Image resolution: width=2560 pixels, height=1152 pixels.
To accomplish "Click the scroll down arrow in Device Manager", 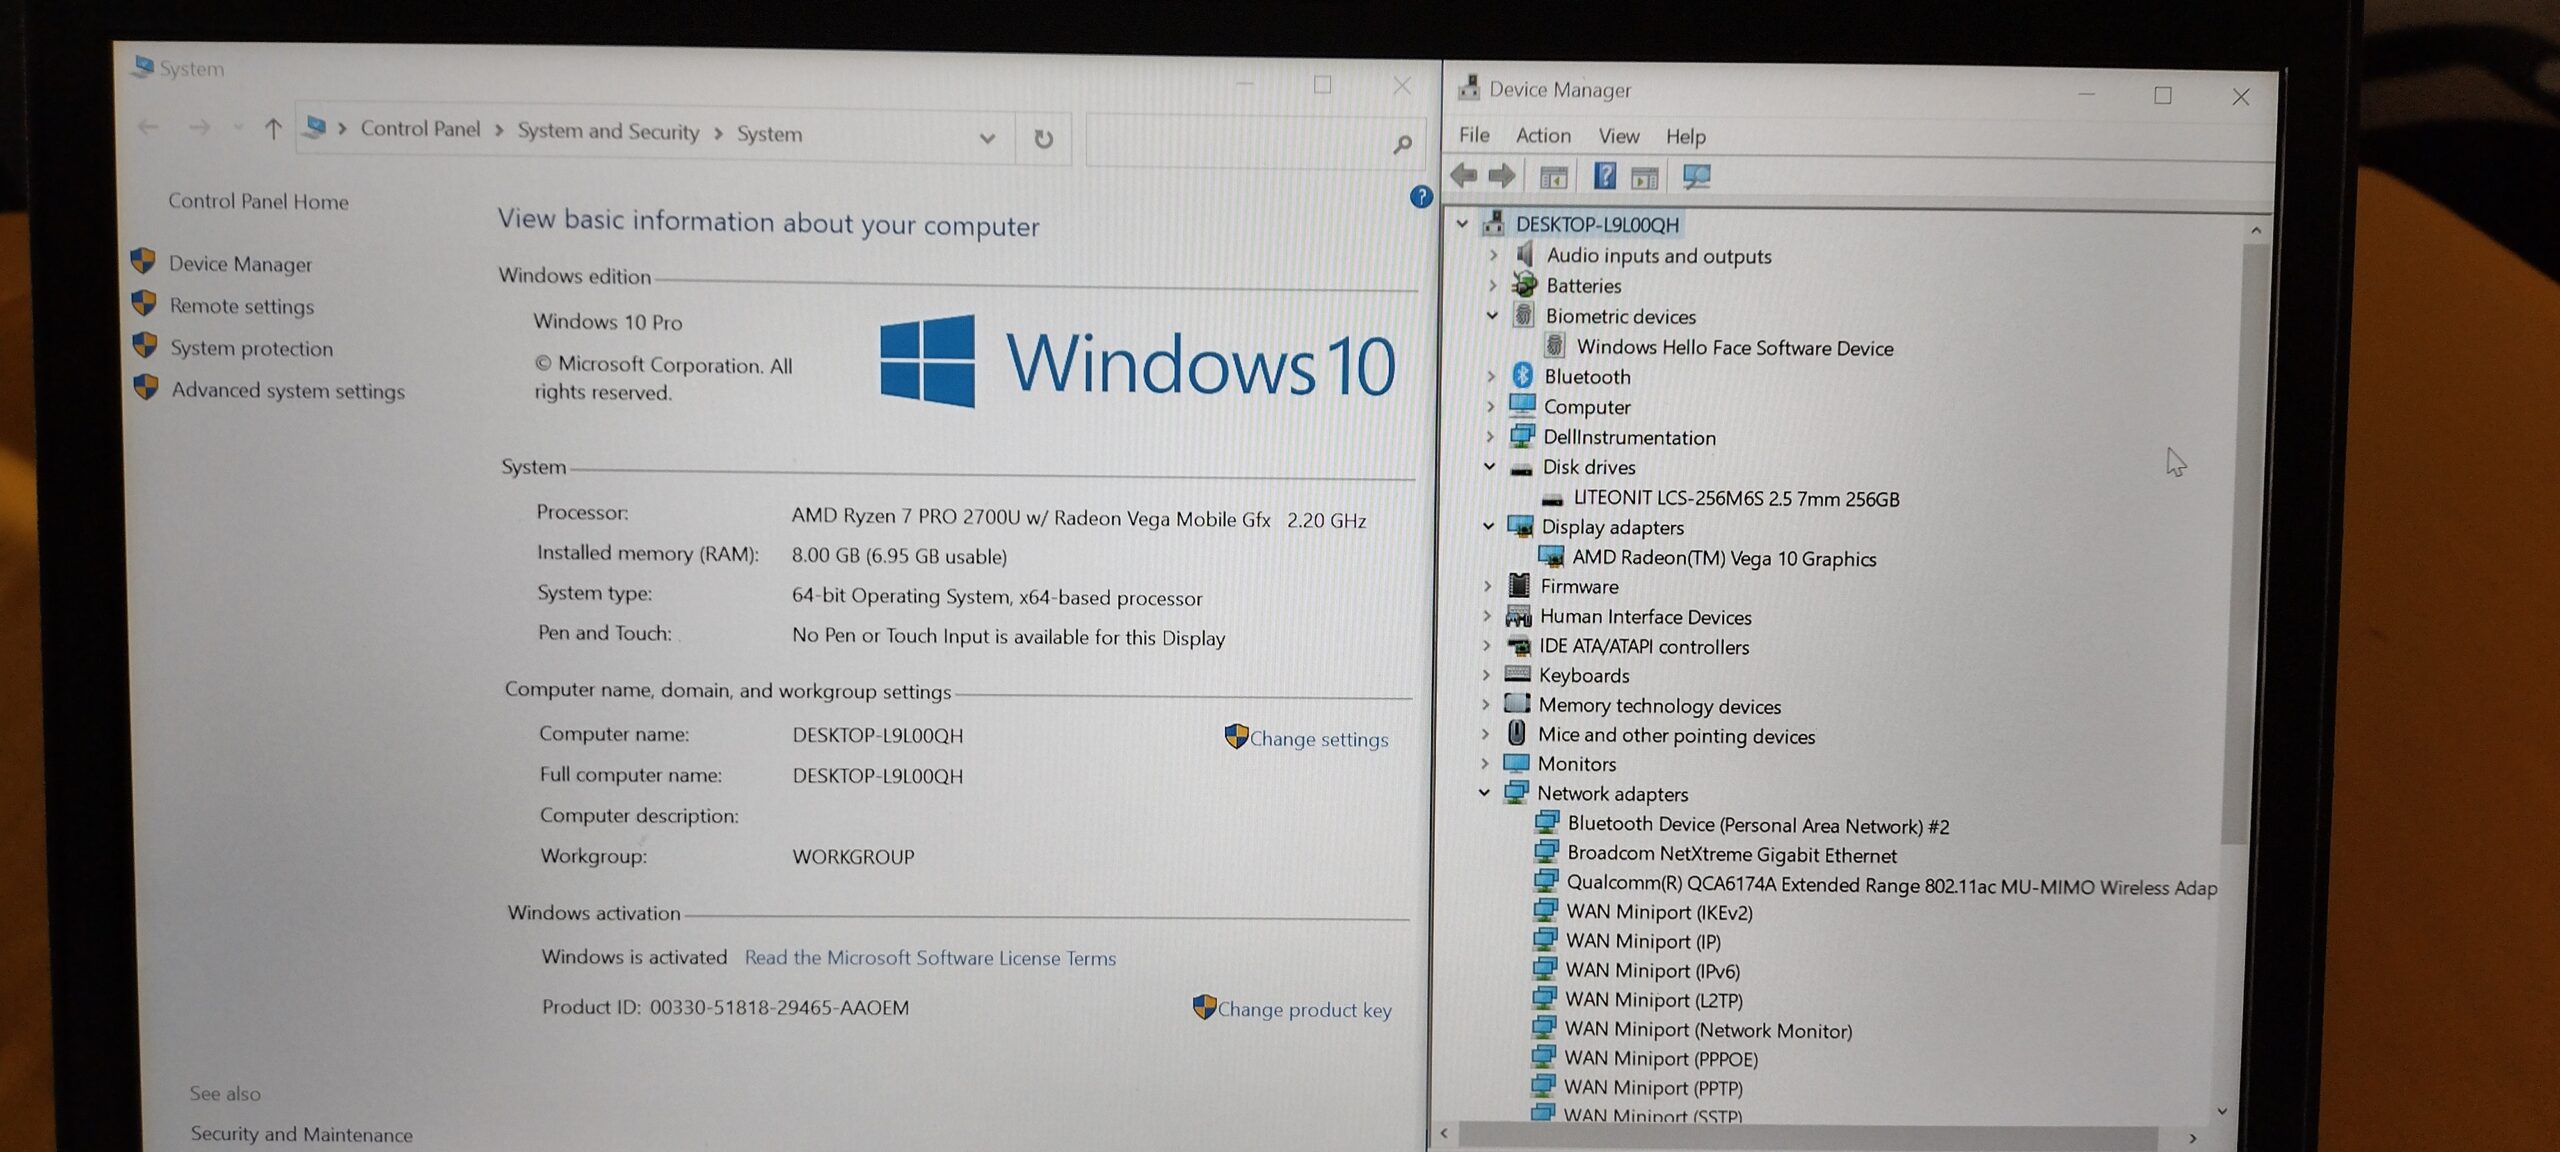I will pyautogui.click(x=2222, y=1111).
